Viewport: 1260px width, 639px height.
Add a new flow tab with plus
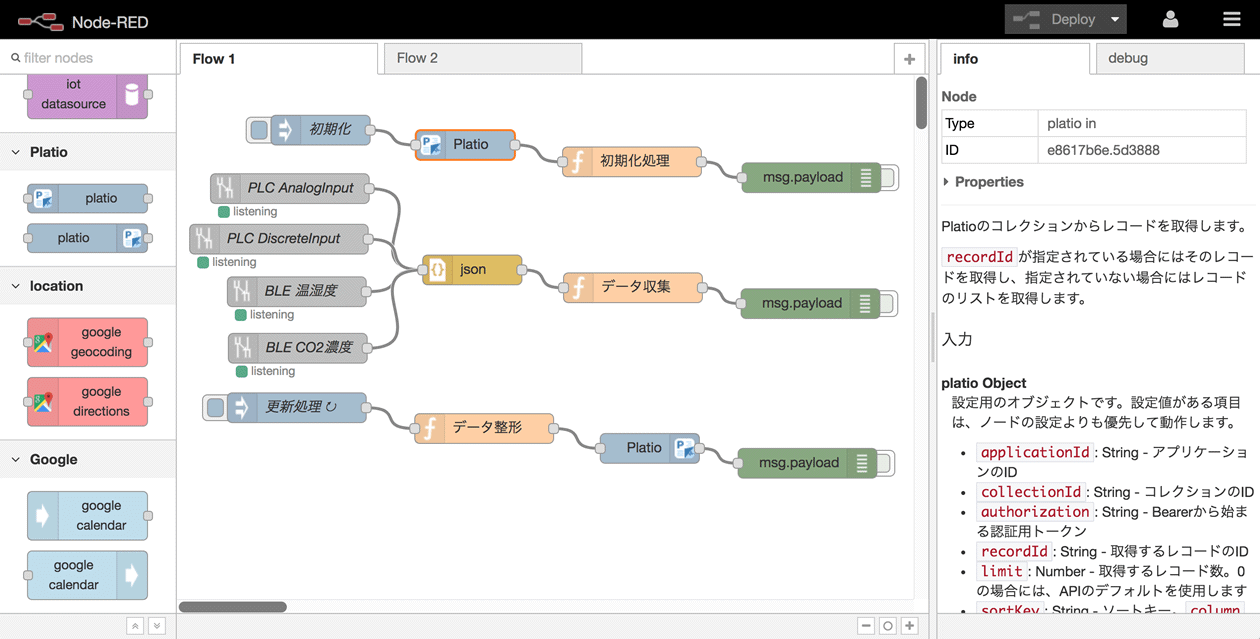[909, 59]
